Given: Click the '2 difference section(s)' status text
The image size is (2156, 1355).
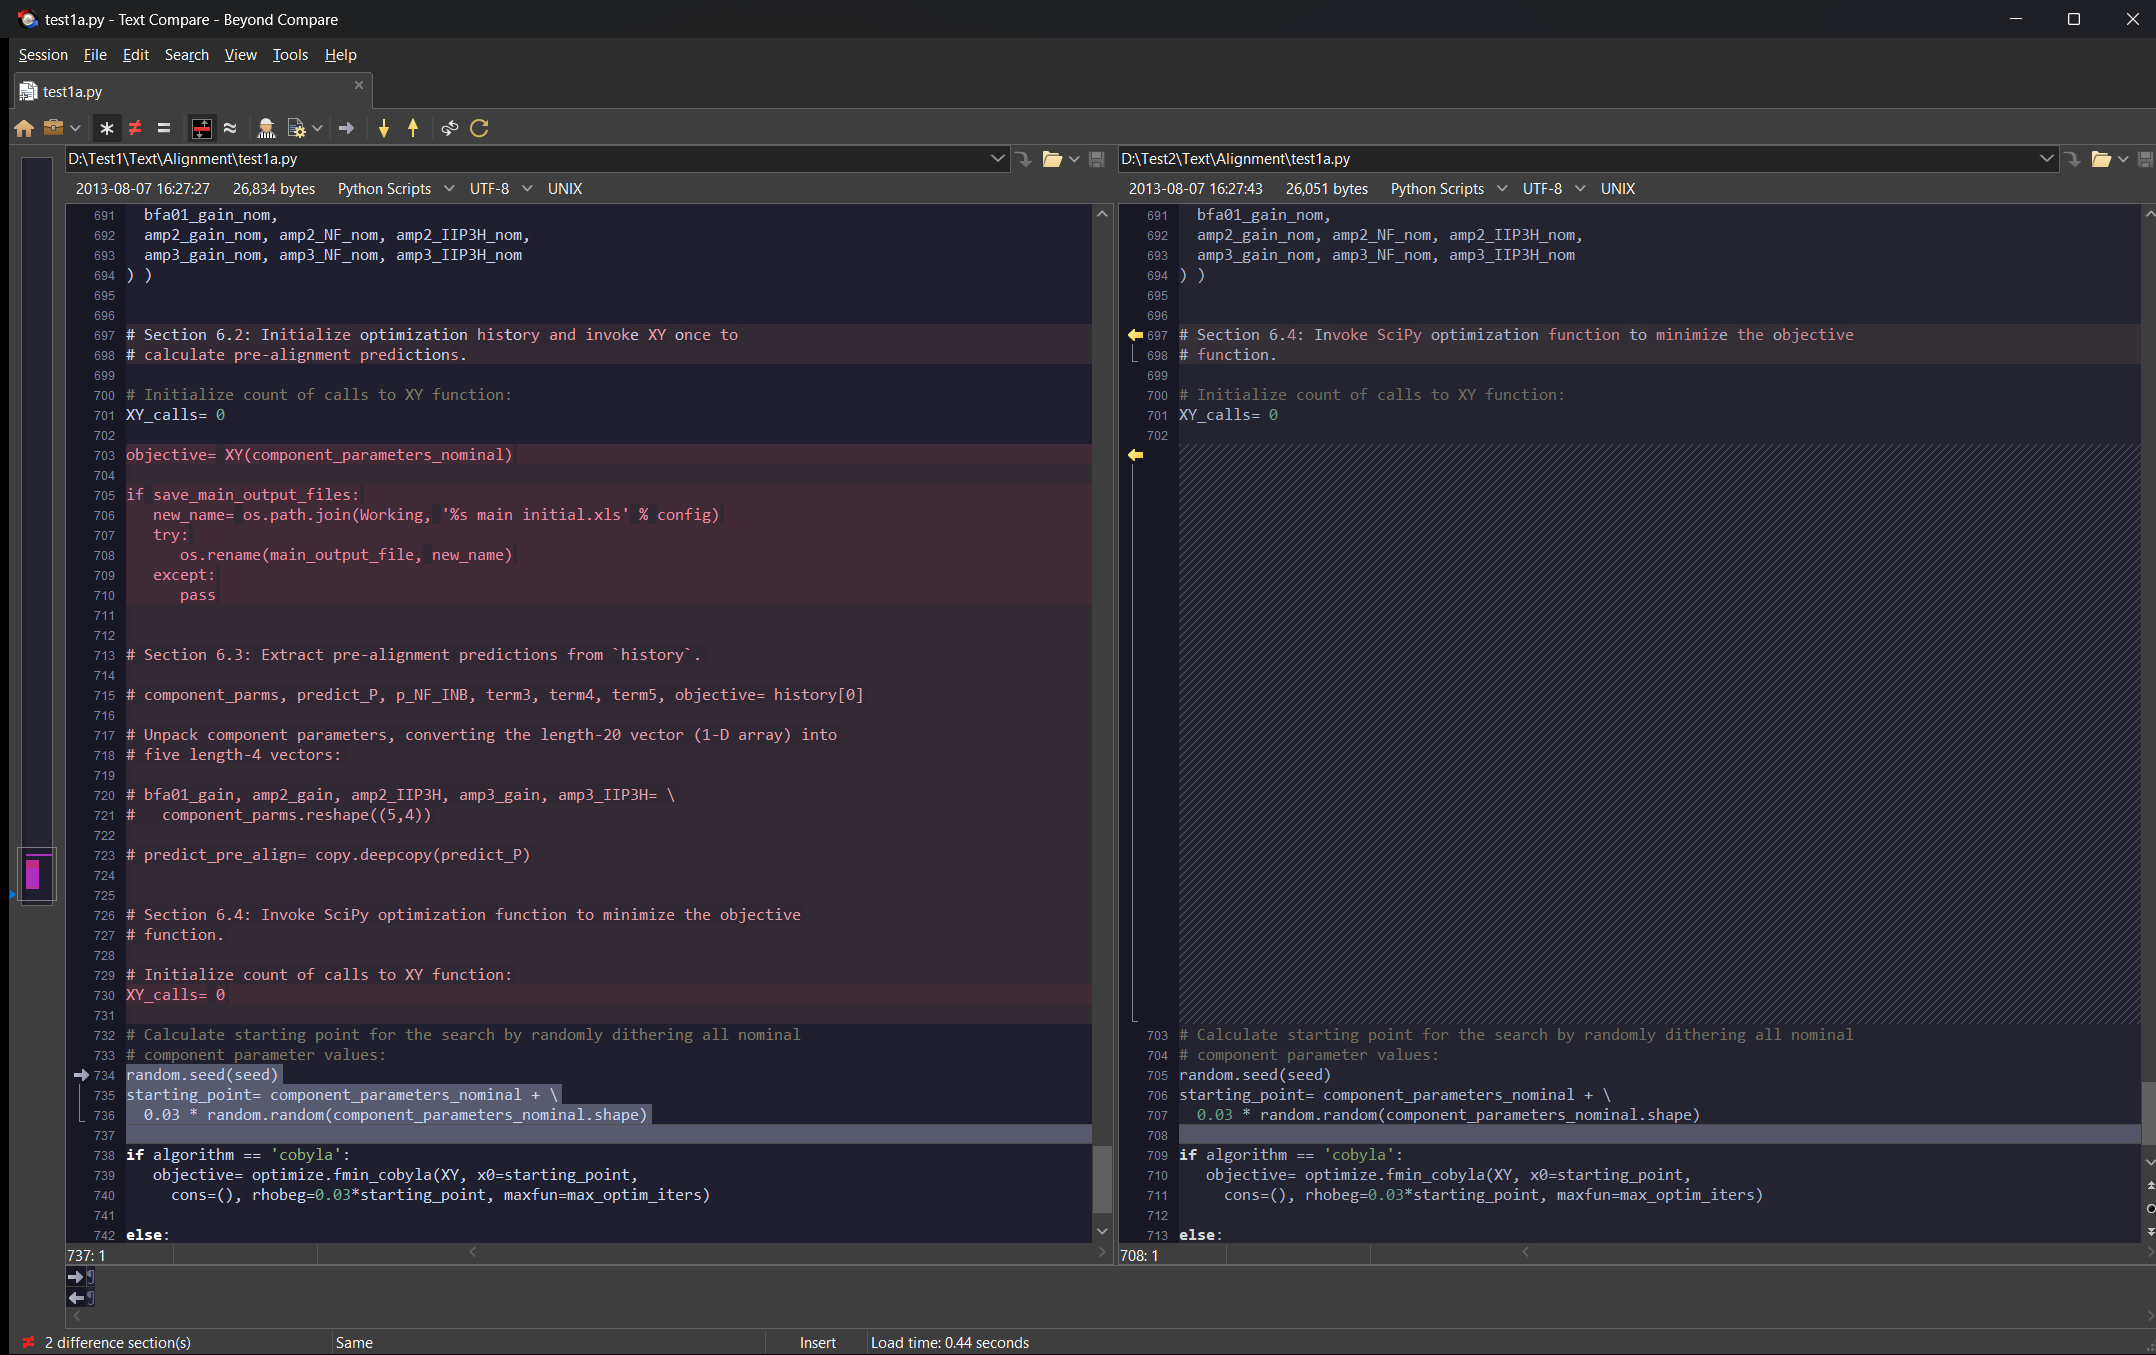Looking at the screenshot, I should click(x=118, y=1343).
